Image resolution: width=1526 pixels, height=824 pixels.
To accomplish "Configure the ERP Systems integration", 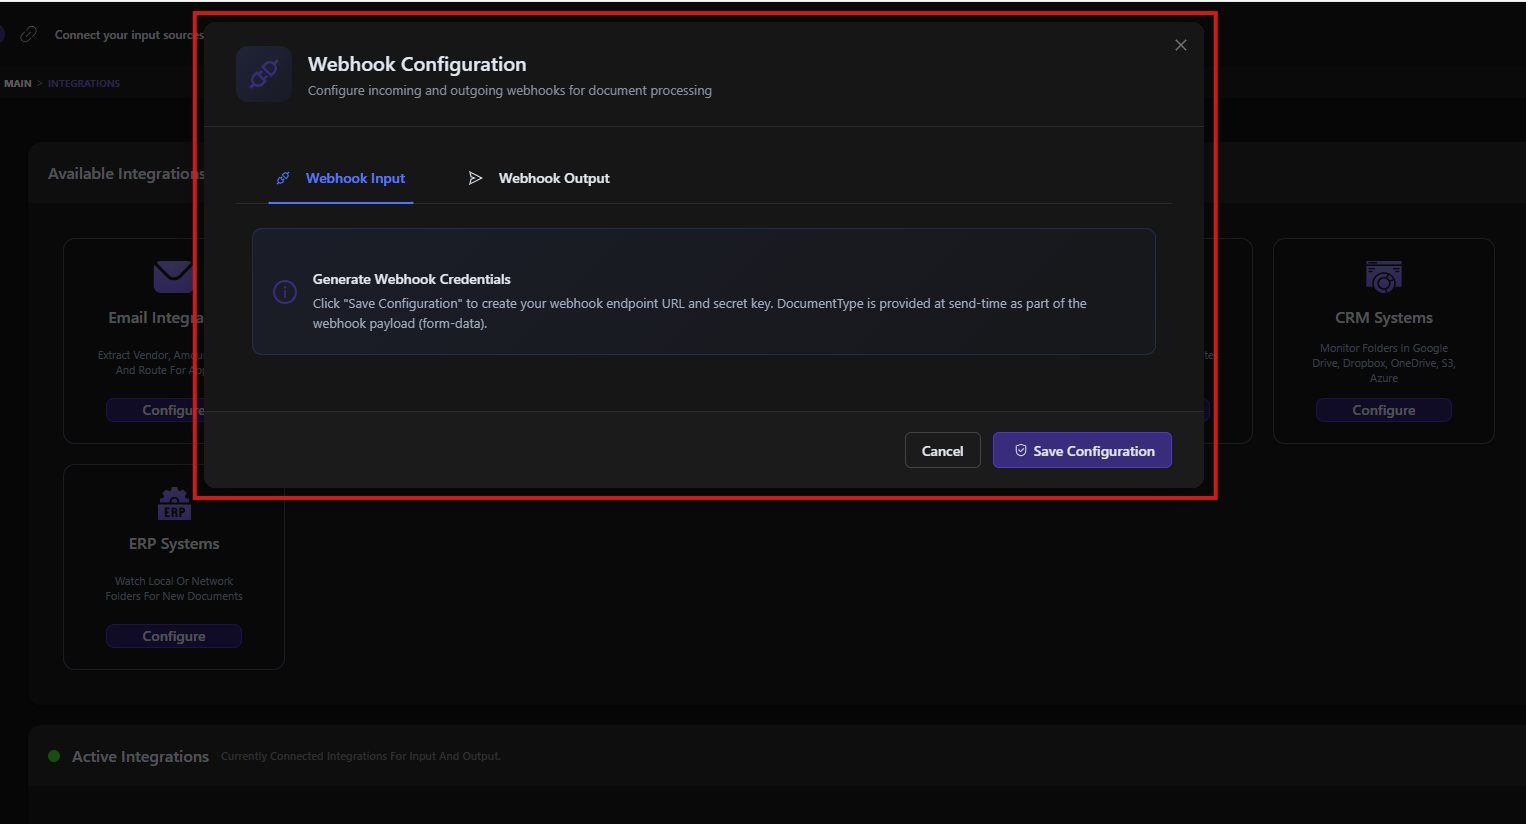I will [x=174, y=636].
